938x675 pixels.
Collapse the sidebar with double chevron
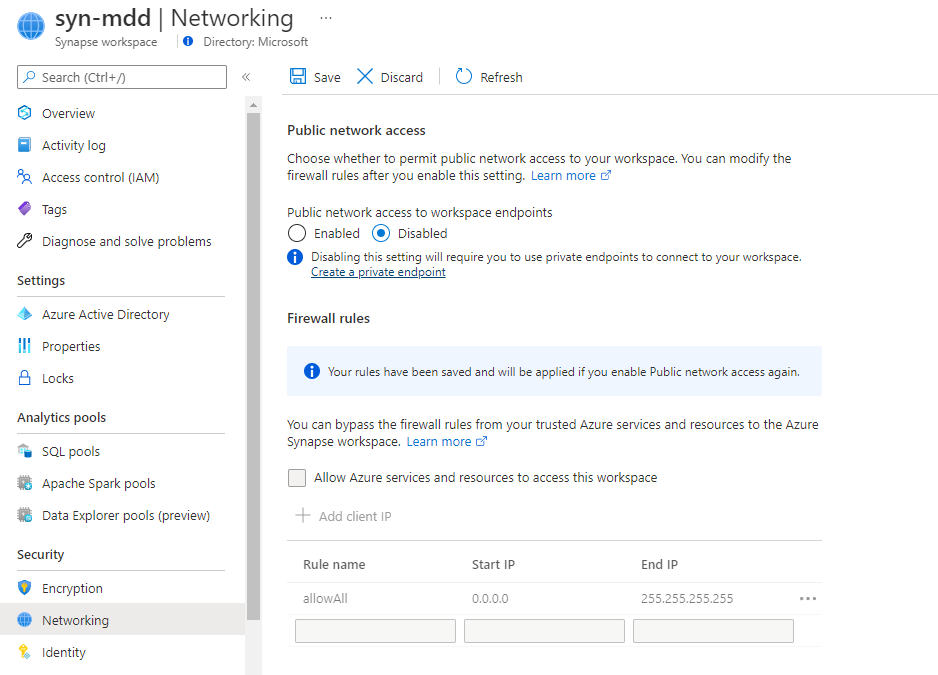click(x=246, y=77)
